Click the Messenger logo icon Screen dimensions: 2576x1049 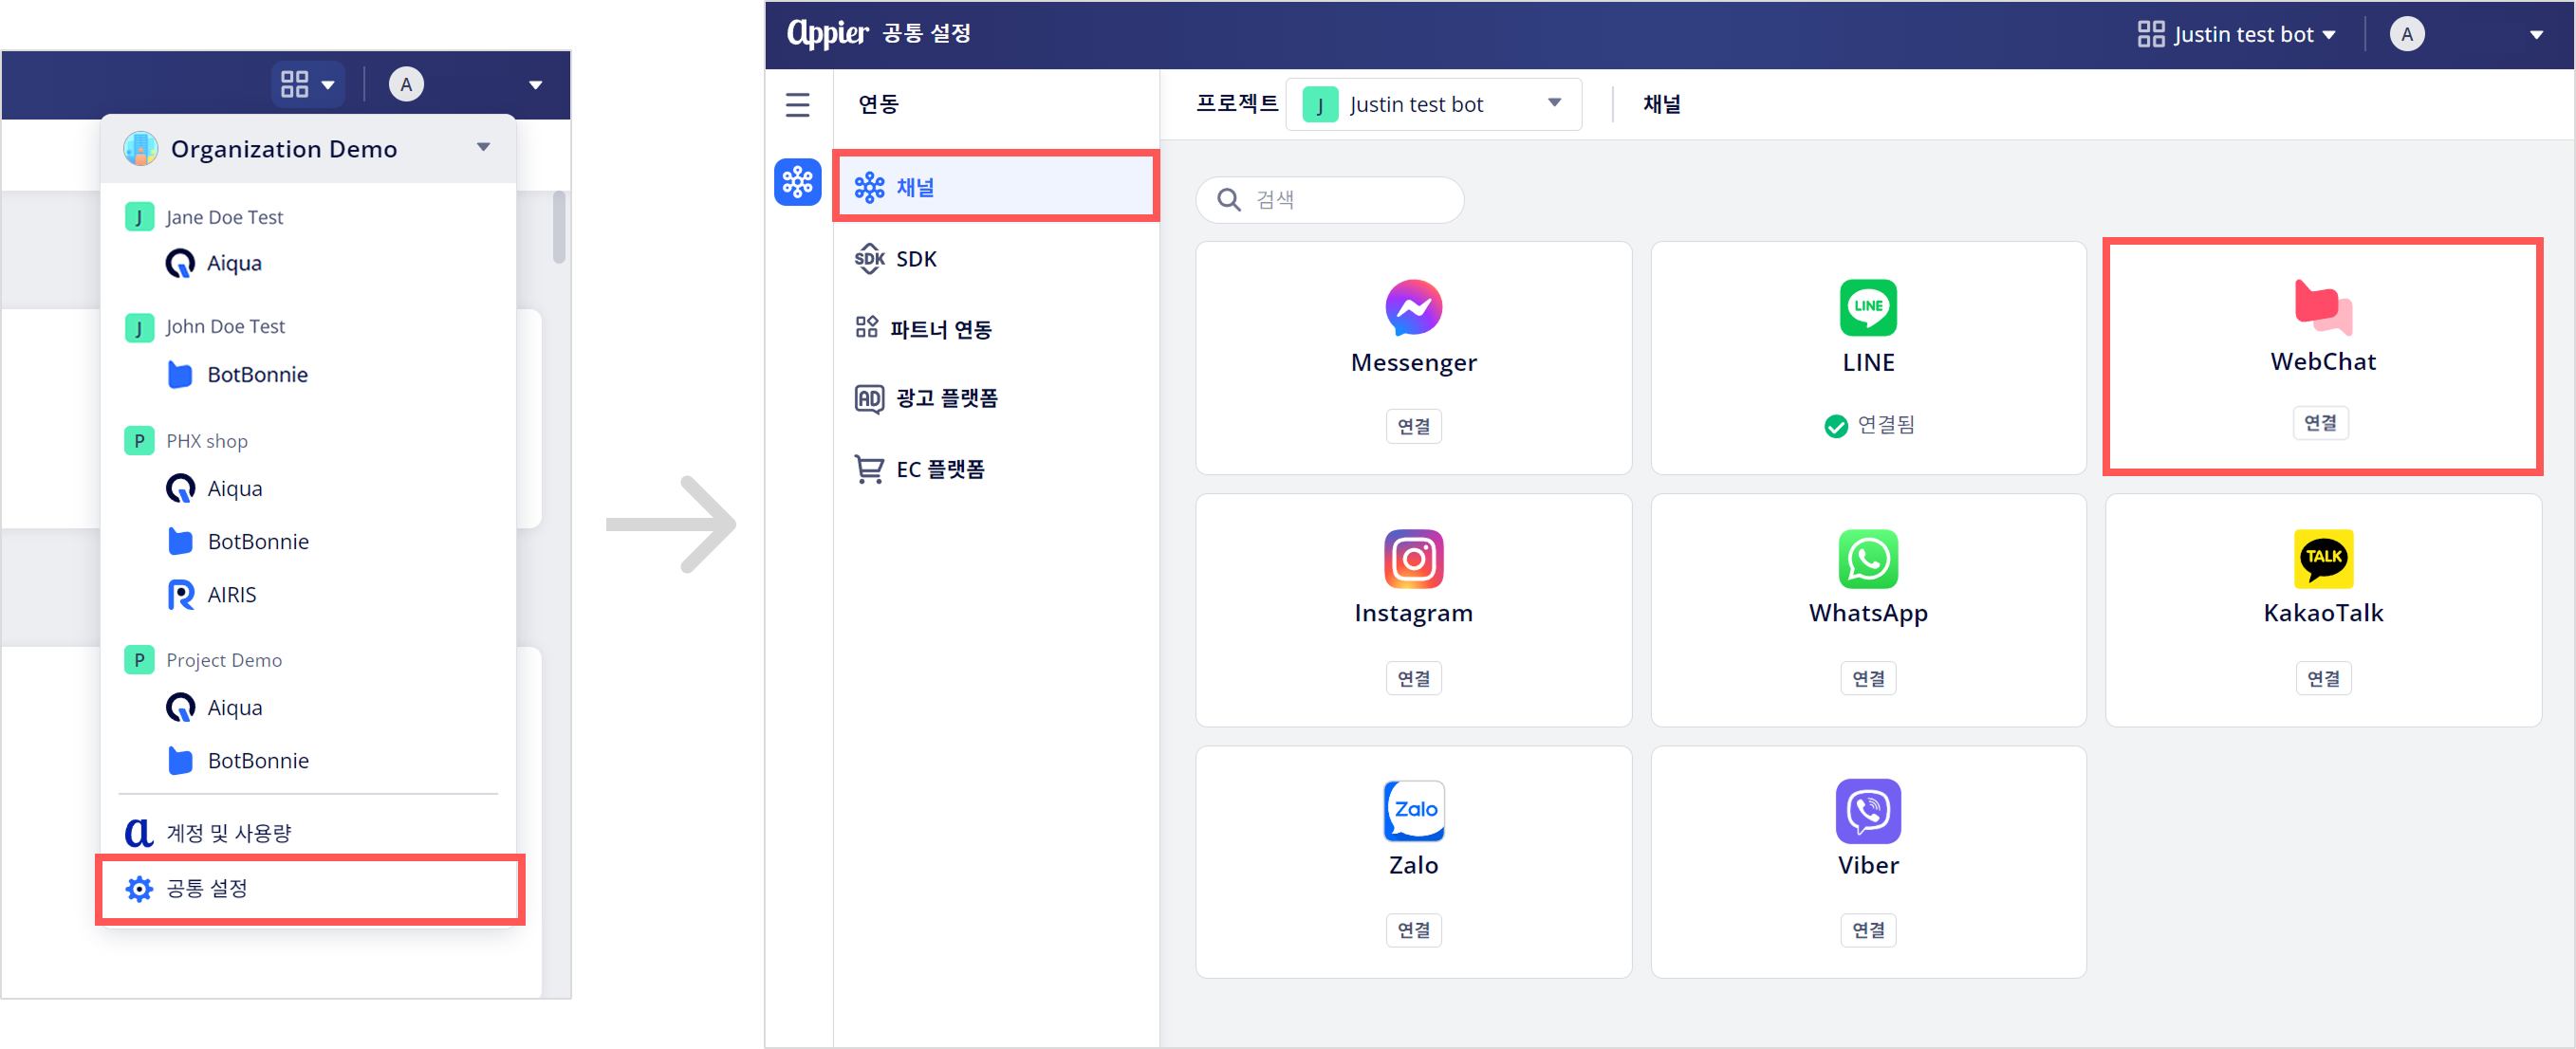tap(1414, 307)
